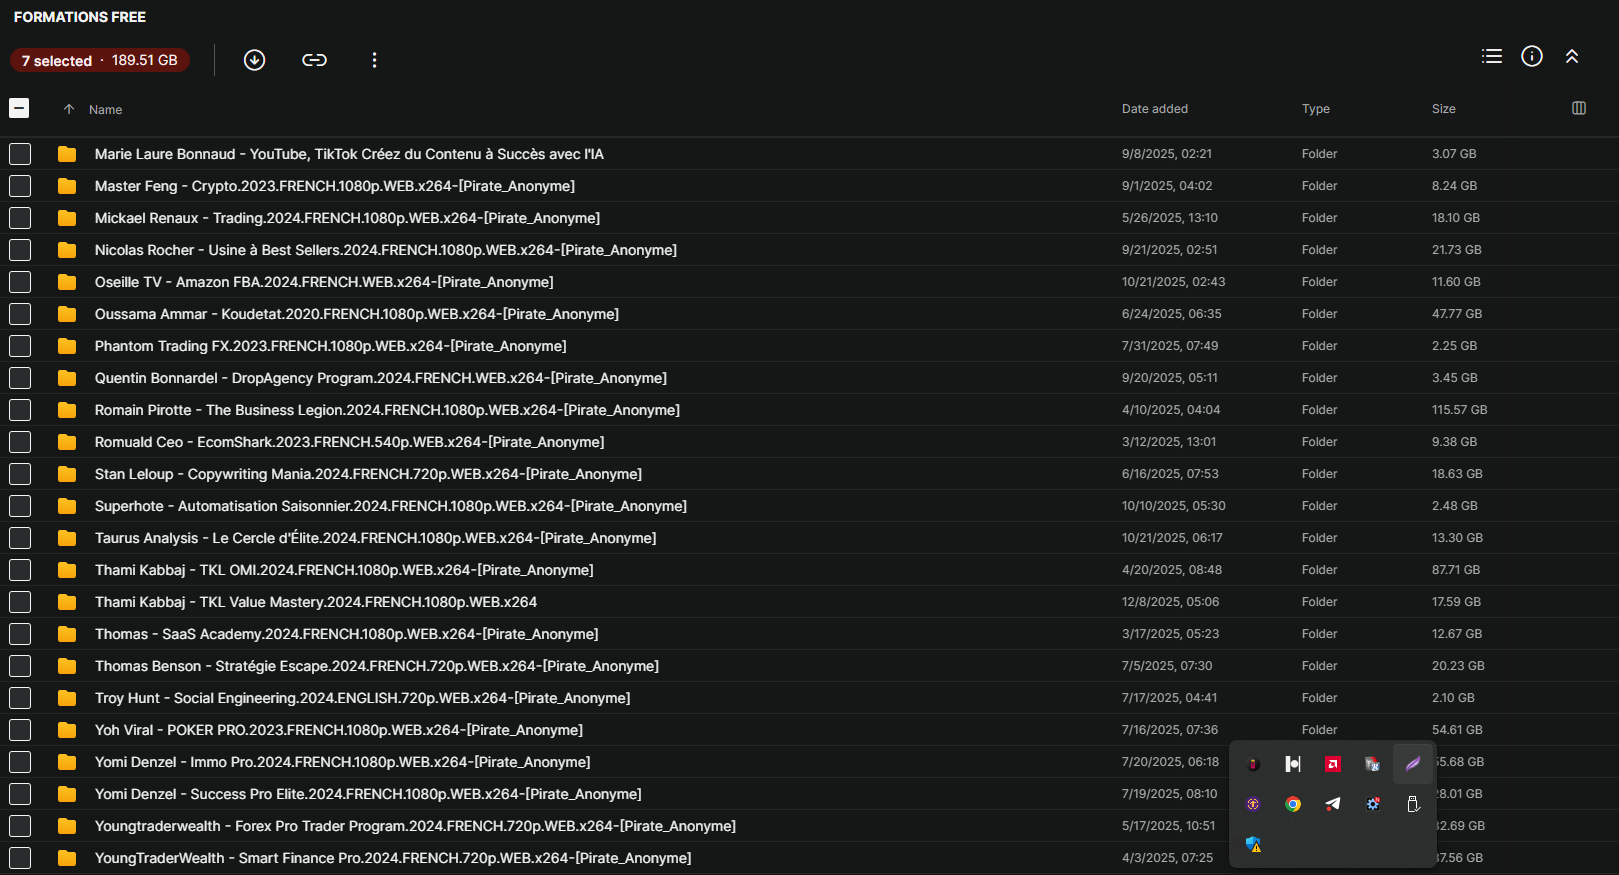This screenshot has width=1619, height=875.
Task: Click folder icon of Master Feng Crypto
Action: click(67, 186)
